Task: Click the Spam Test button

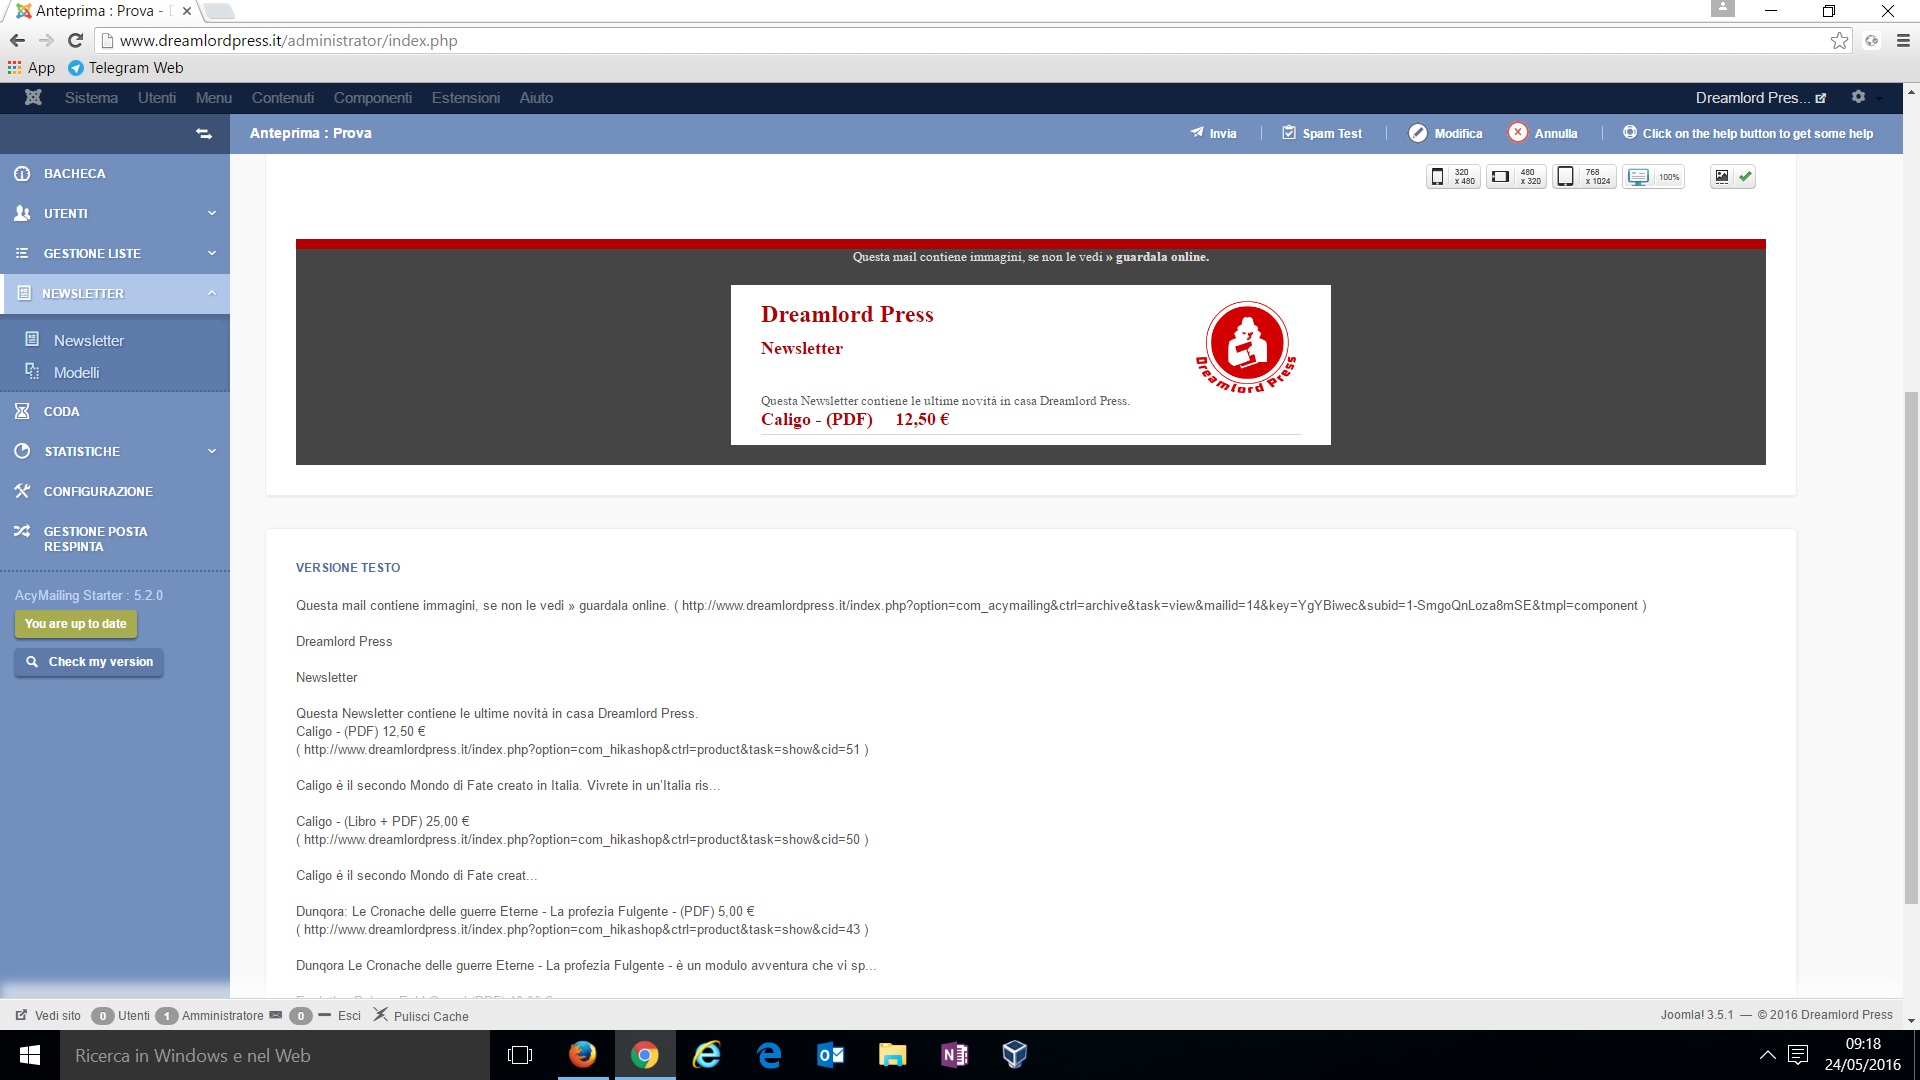Action: click(x=1322, y=133)
